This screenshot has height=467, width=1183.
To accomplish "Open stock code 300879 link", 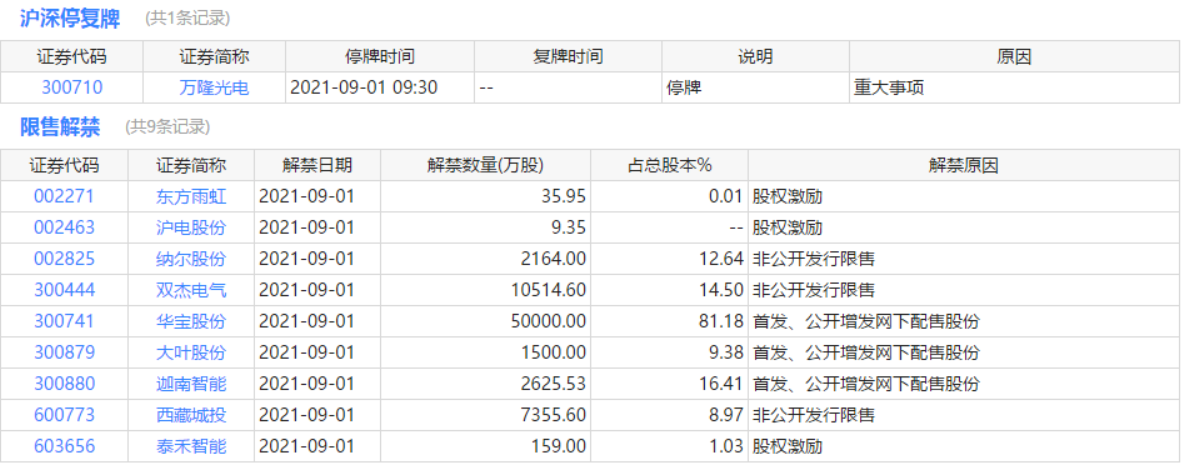I will (x=64, y=353).
